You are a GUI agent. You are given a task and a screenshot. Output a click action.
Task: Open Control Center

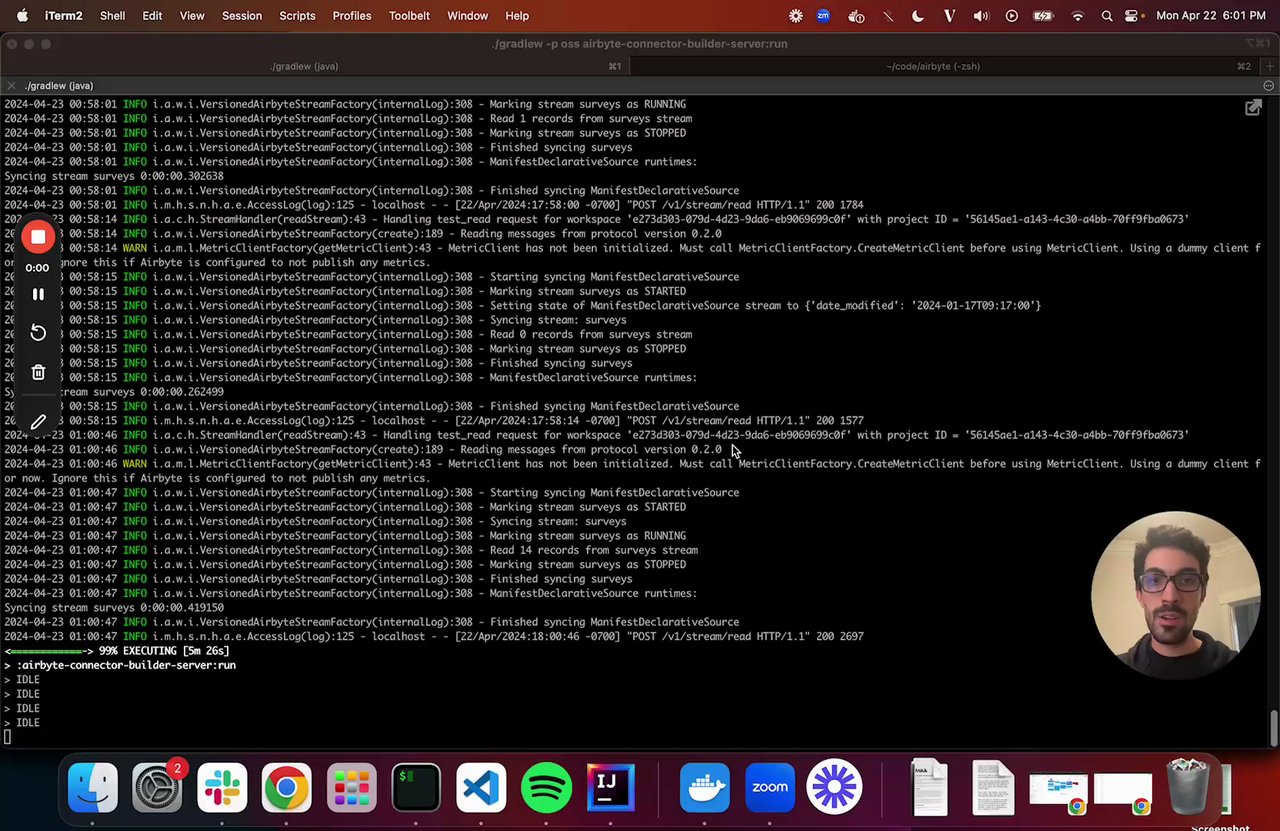1132,16
